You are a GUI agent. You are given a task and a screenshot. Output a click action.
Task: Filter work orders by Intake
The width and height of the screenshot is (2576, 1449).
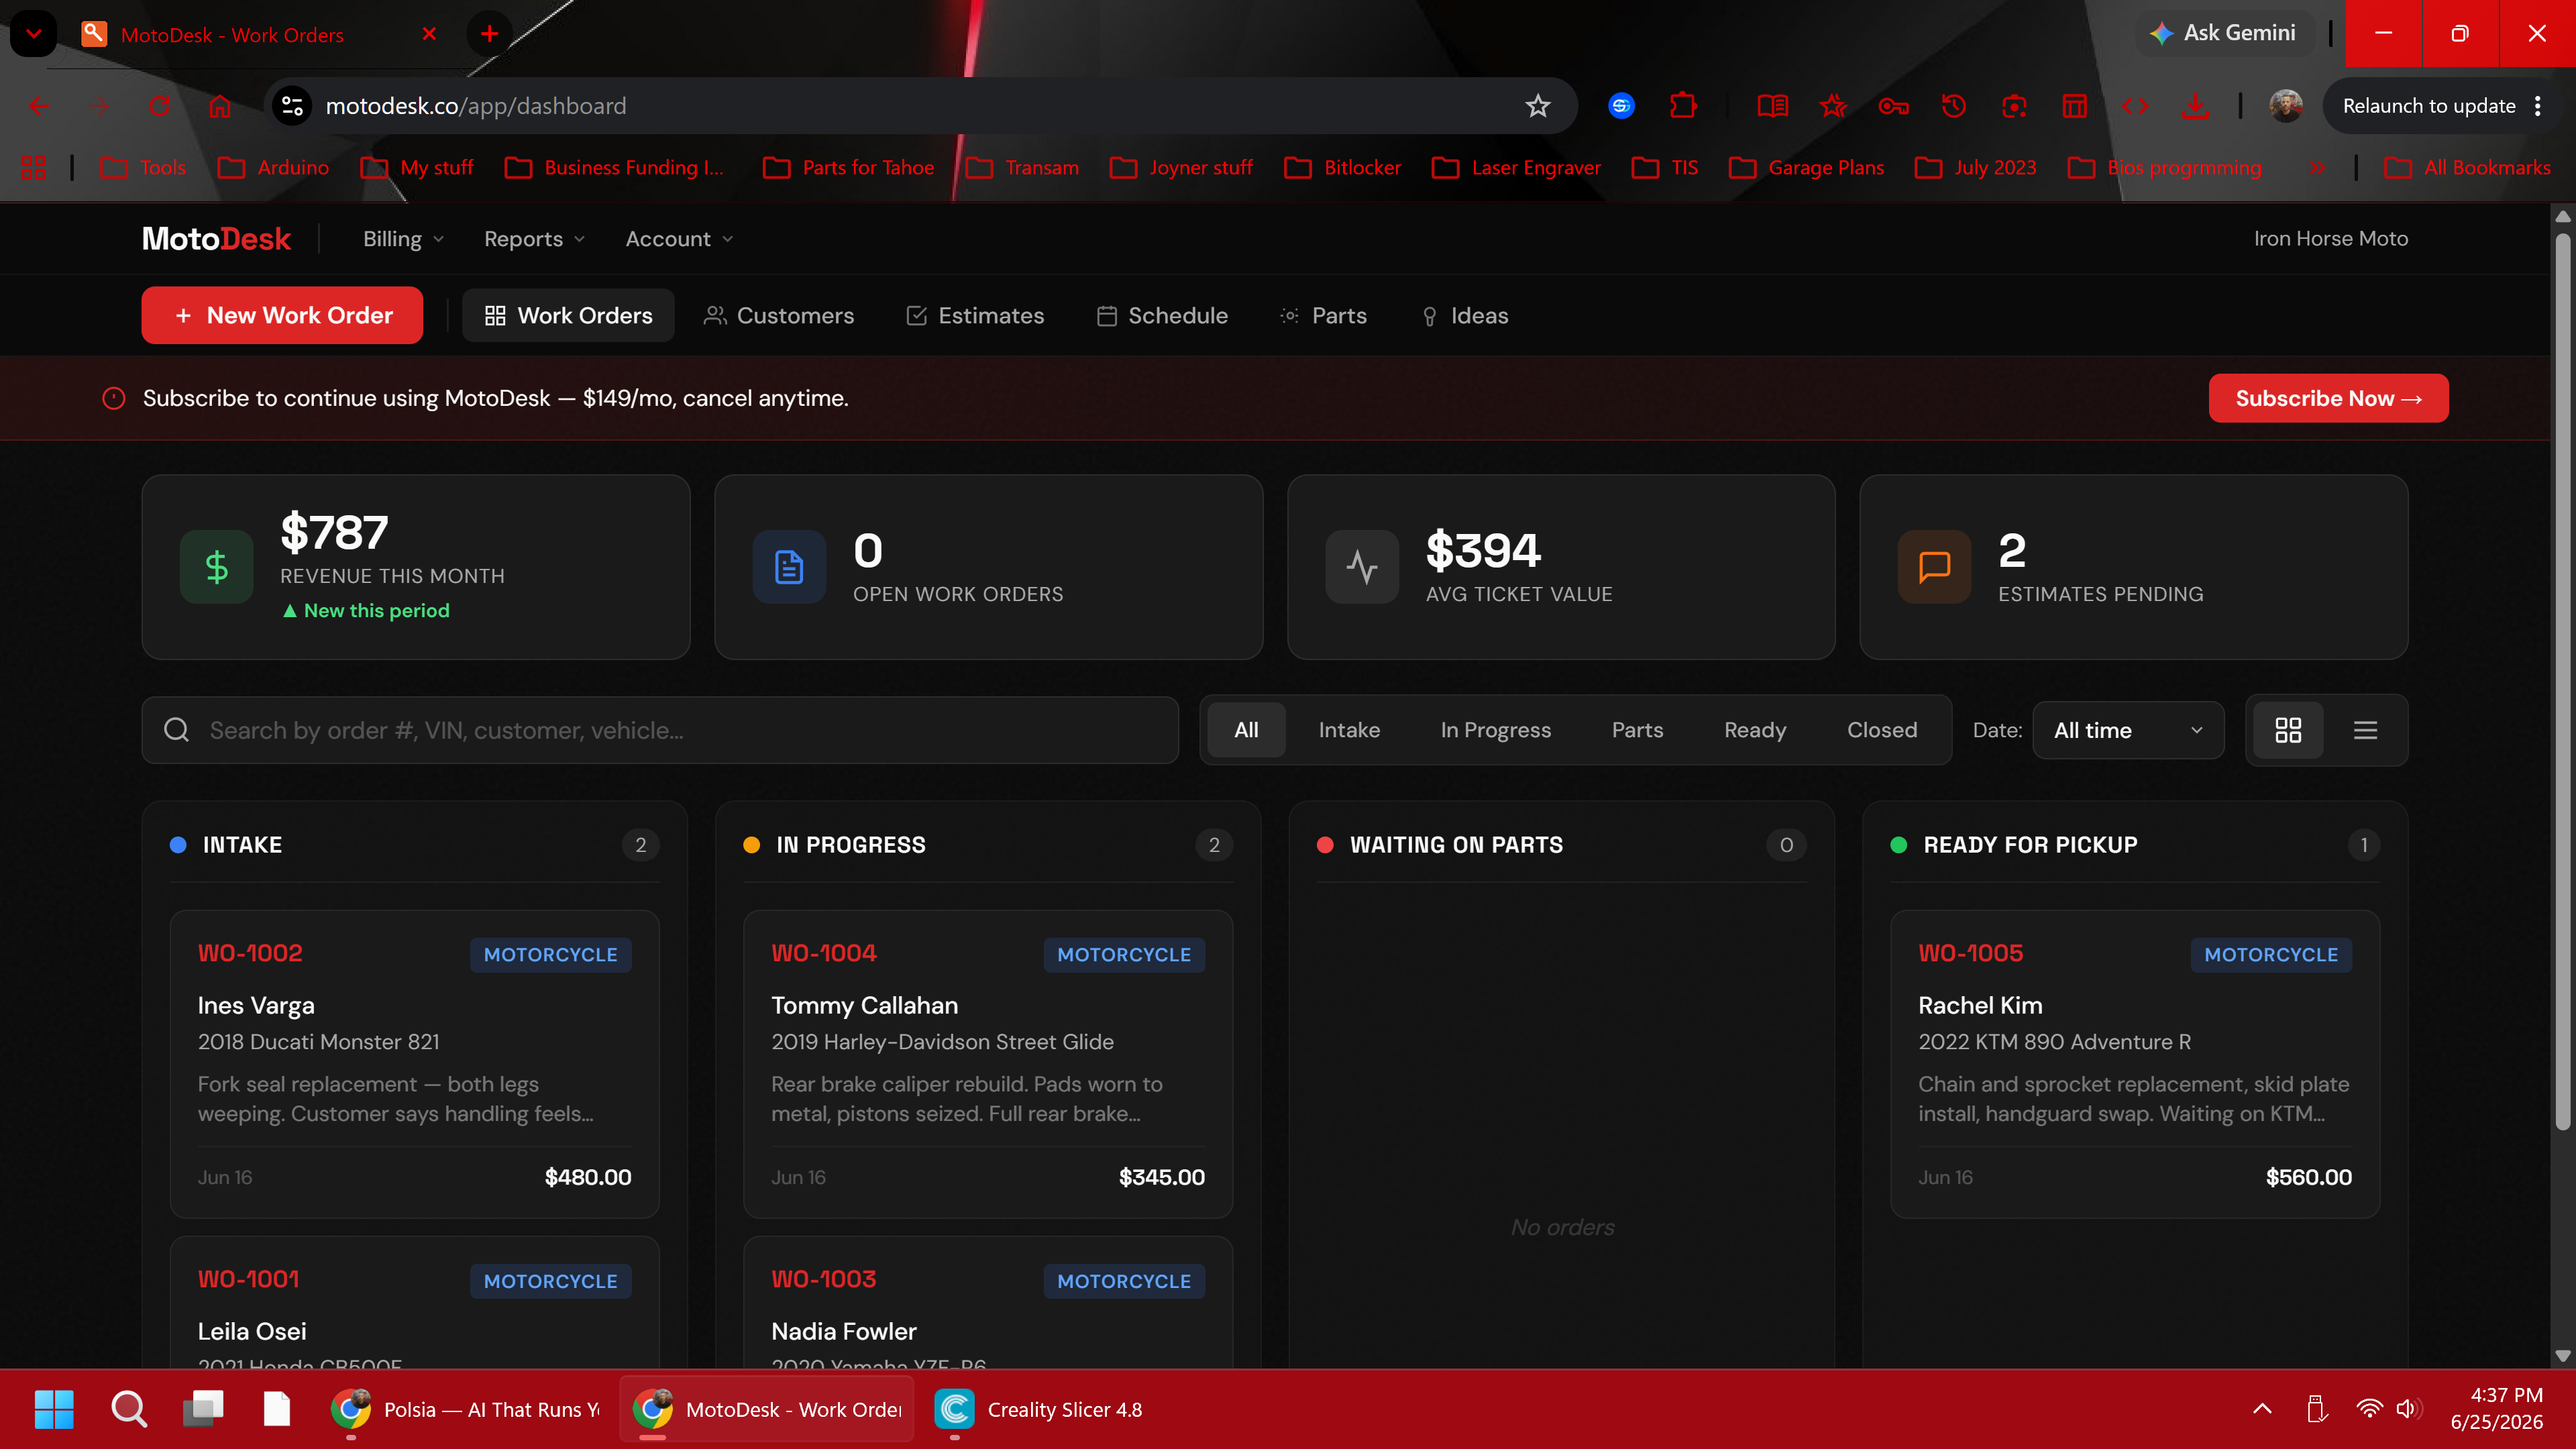[x=1349, y=730]
